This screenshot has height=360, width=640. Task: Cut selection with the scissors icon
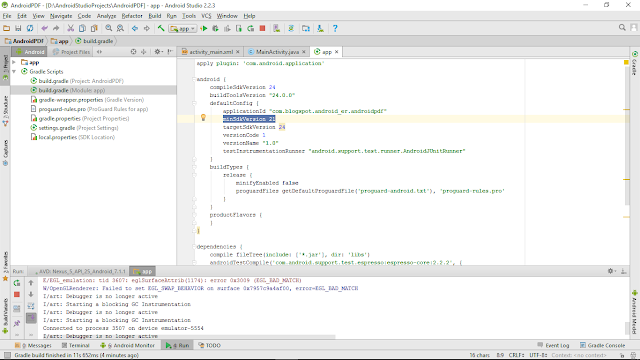(71, 28)
